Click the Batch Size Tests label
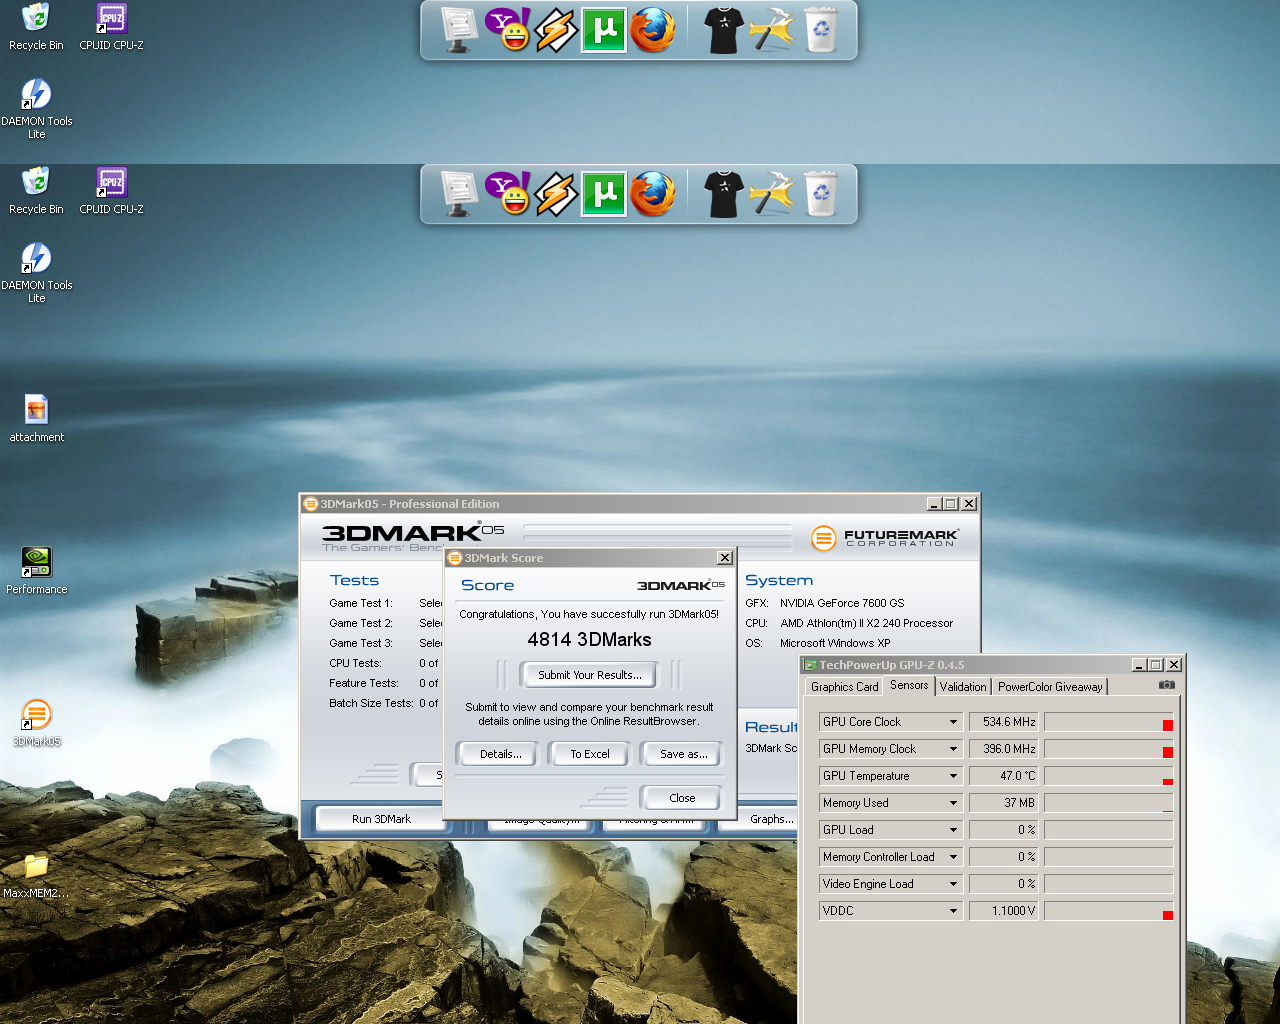The height and width of the screenshot is (1024, 1280). (x=371, y=703)
